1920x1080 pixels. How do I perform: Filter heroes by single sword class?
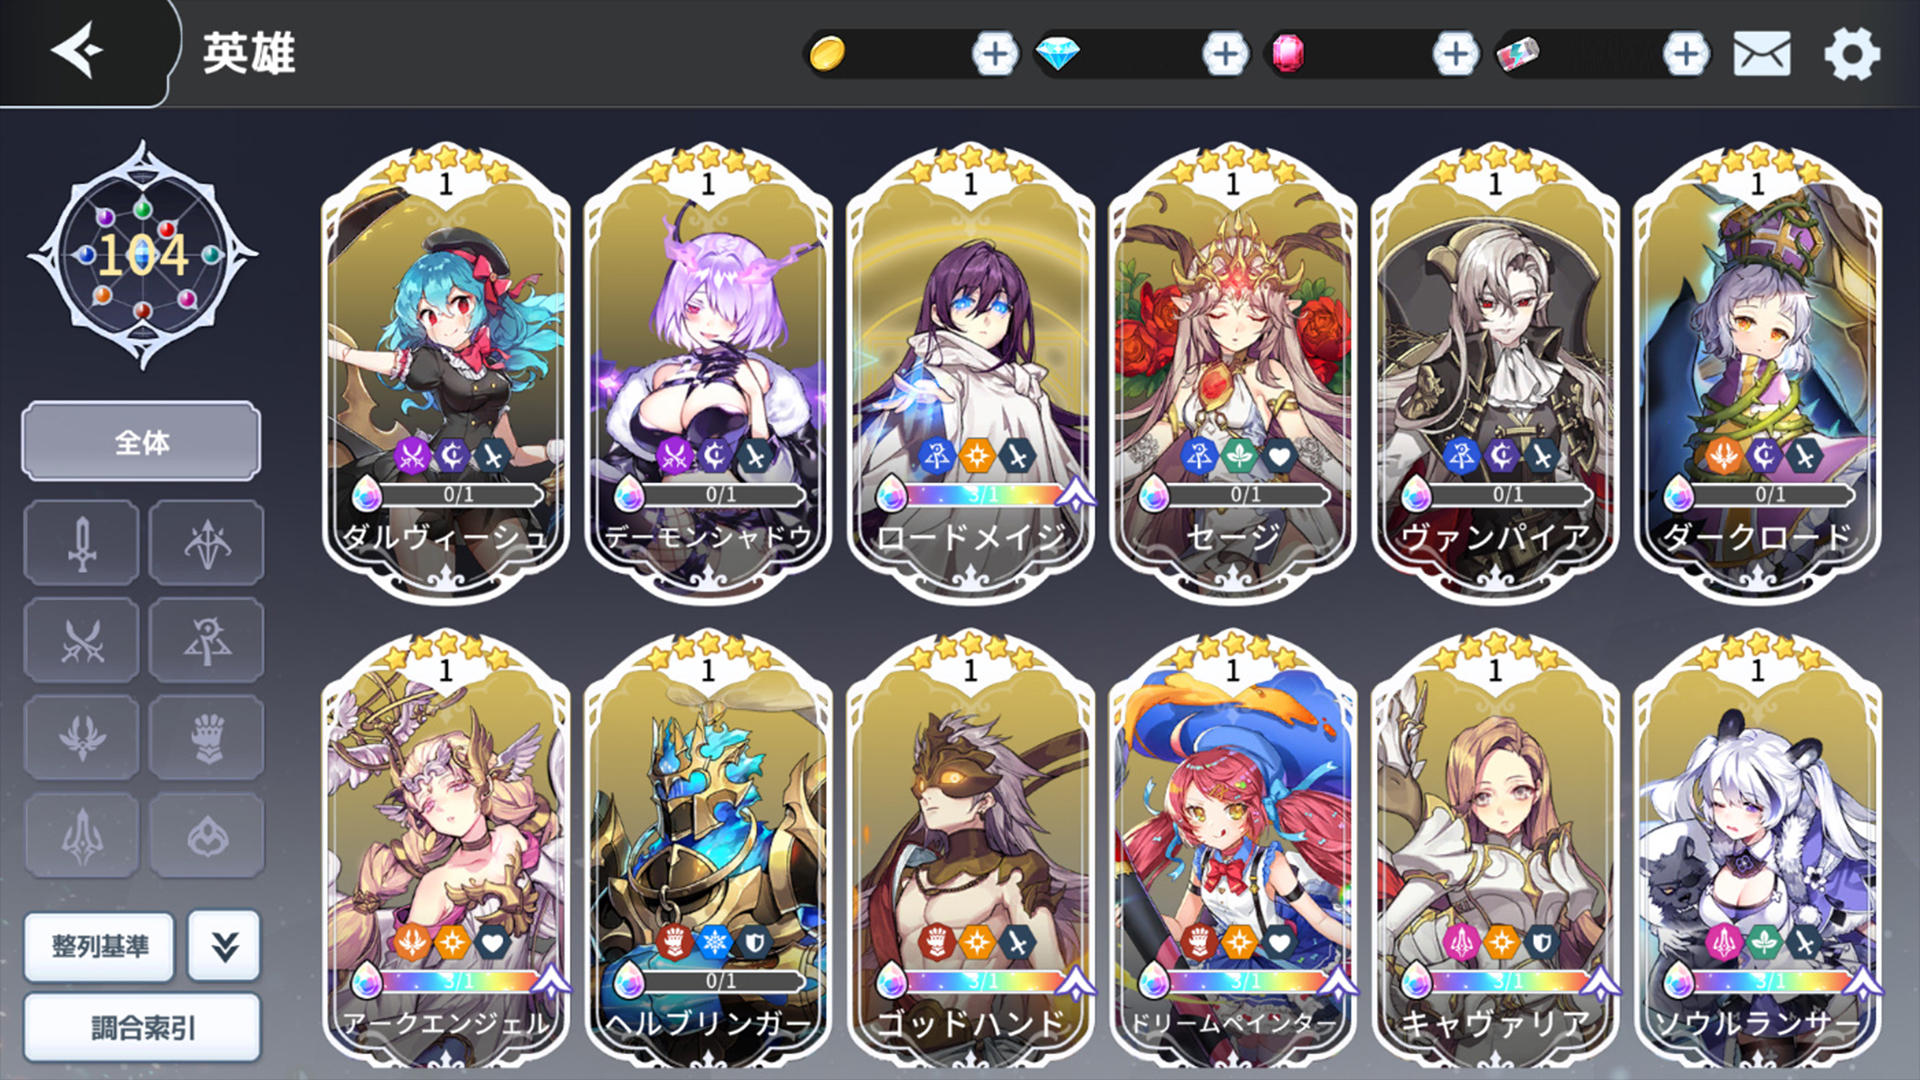tap(82, 543)
